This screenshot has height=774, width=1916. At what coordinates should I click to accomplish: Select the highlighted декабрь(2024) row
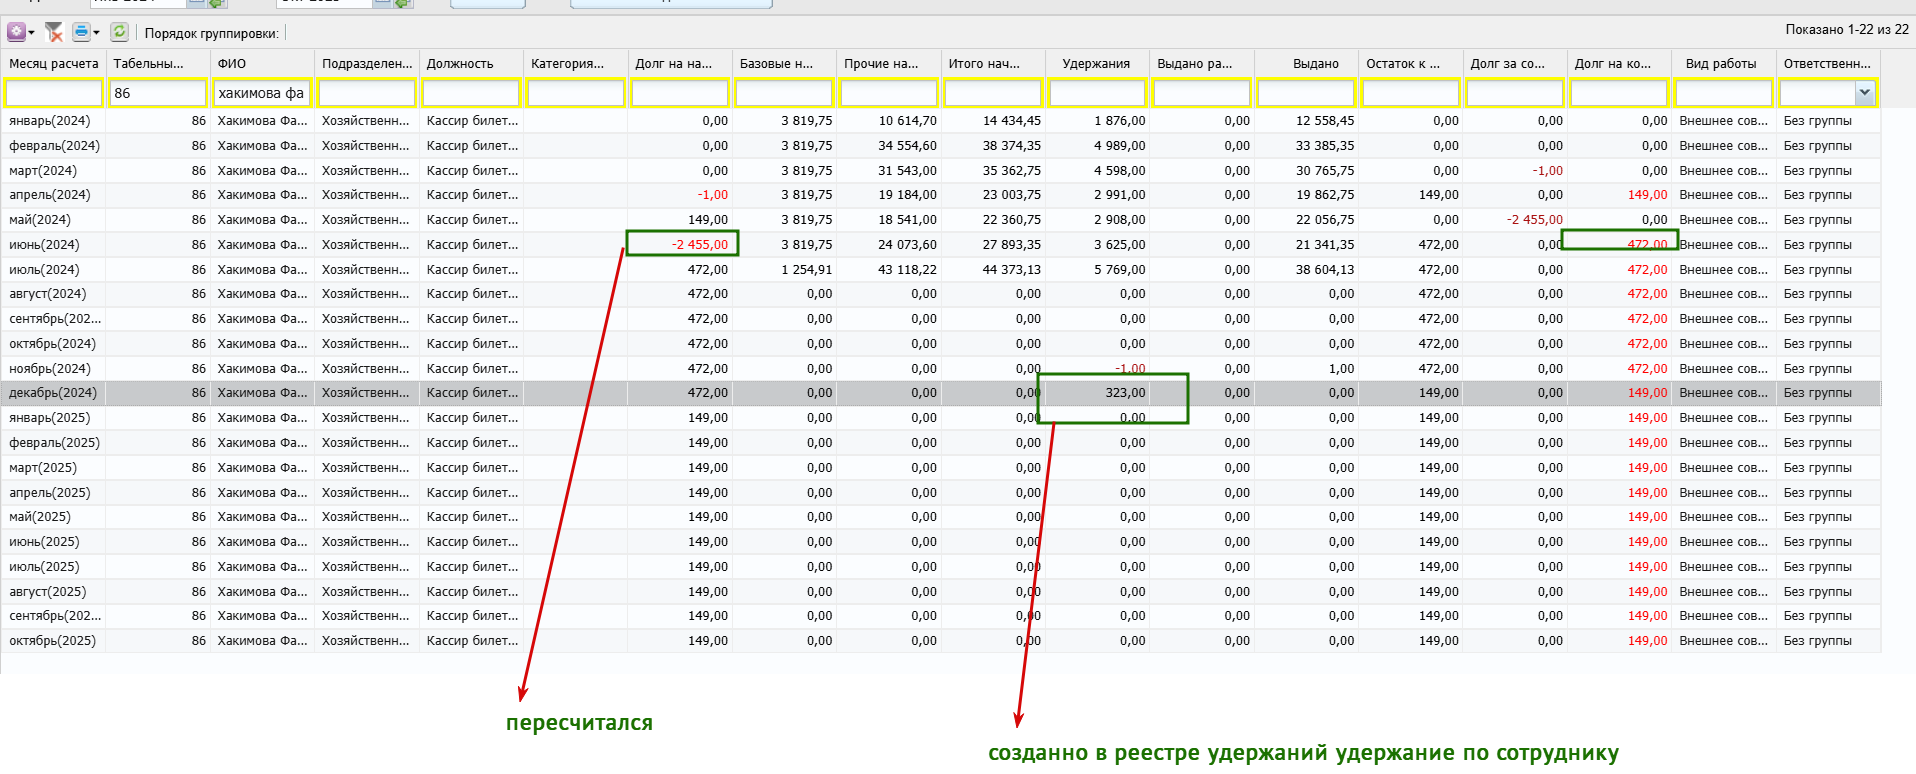point(941,393)
